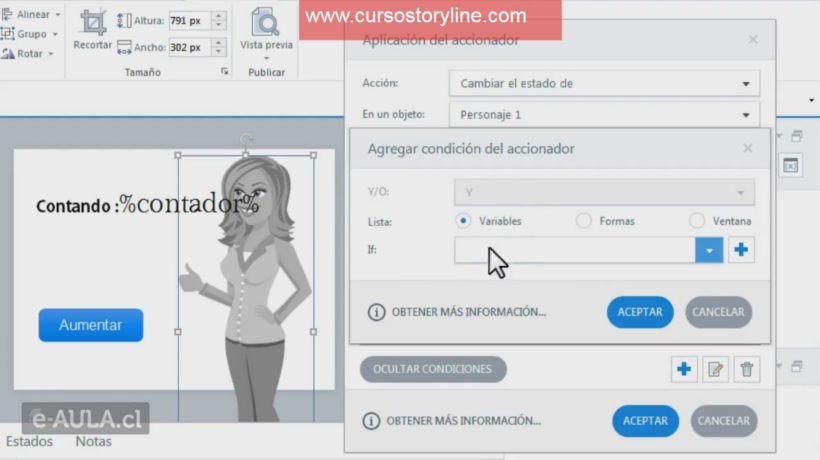Delete condition using the trash icon
This screenshot has height=460, width=820.
point(746,369)
